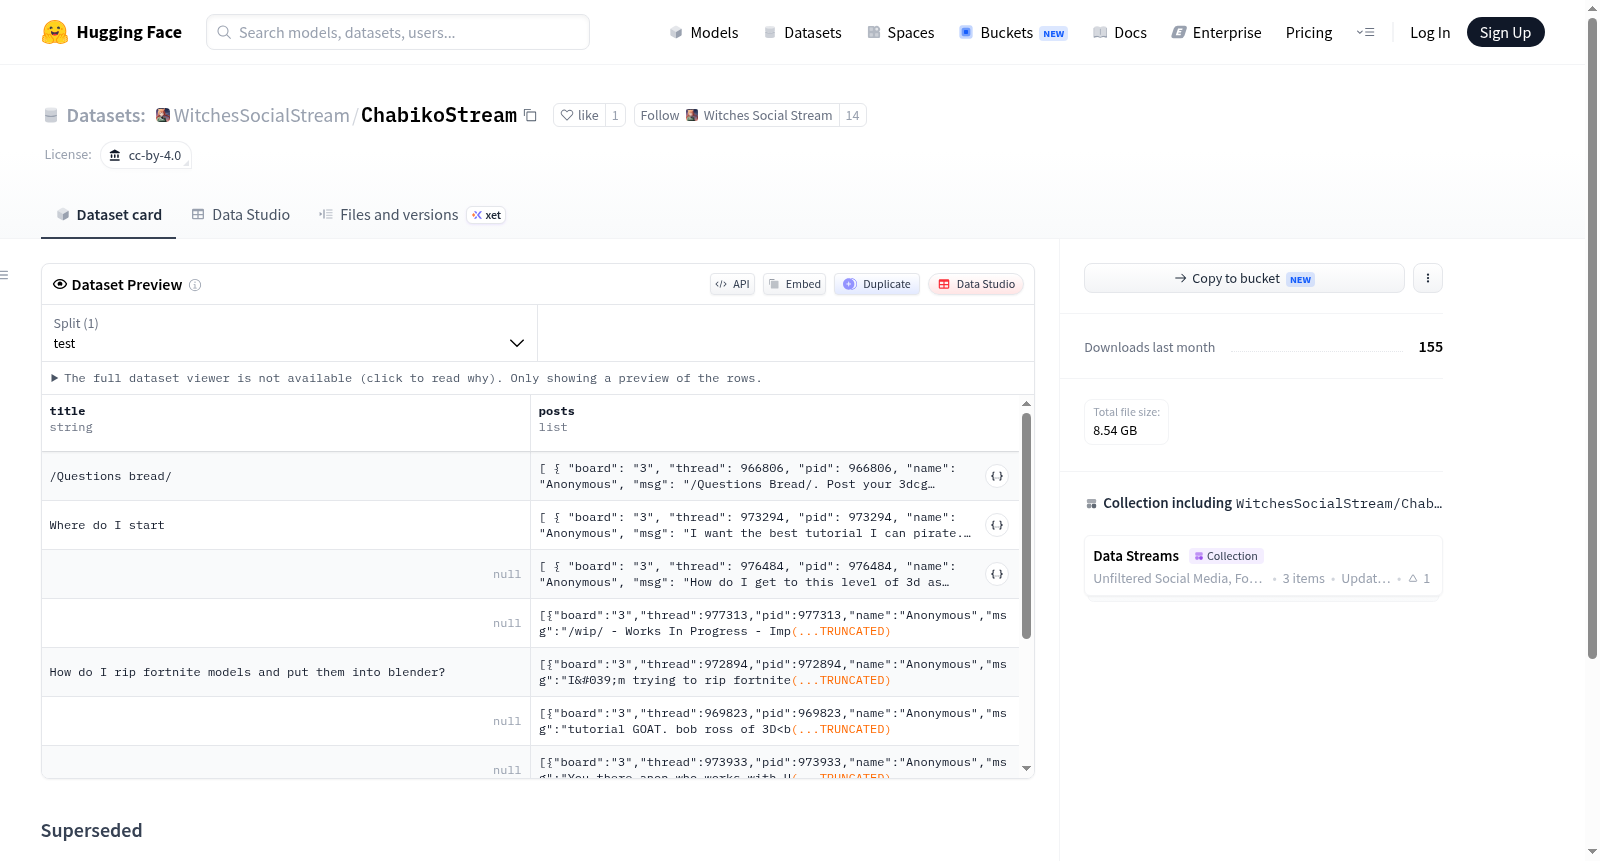Copy dataset name with the copy icon
Viewport: 1600px width, 861px height.
(531, 116)
